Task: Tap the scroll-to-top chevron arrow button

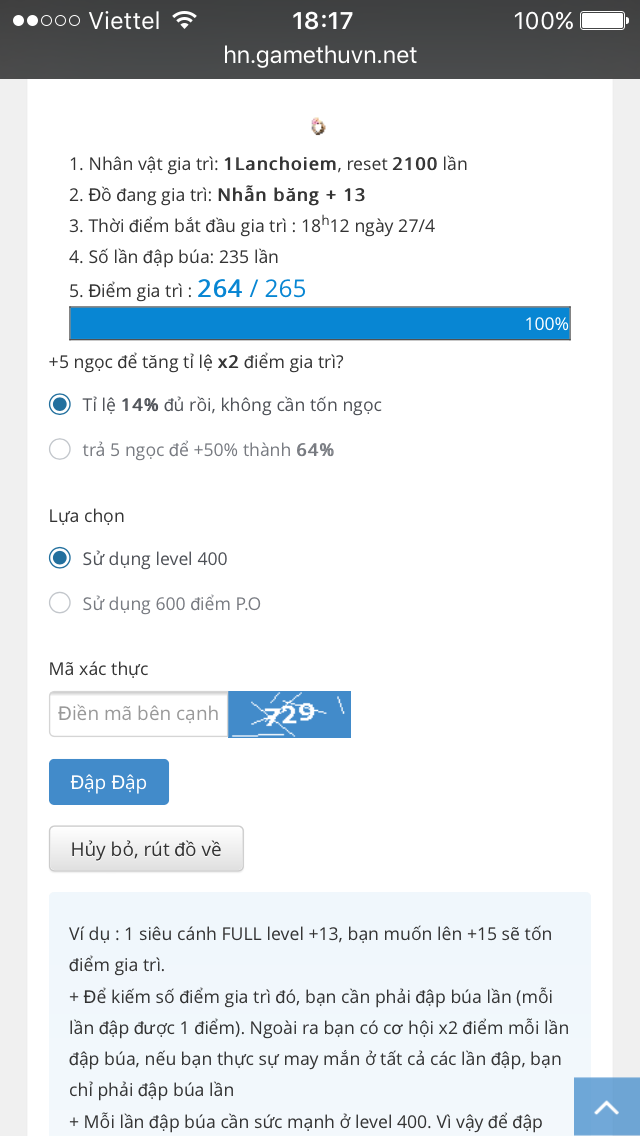Action: pos(607,1107)
